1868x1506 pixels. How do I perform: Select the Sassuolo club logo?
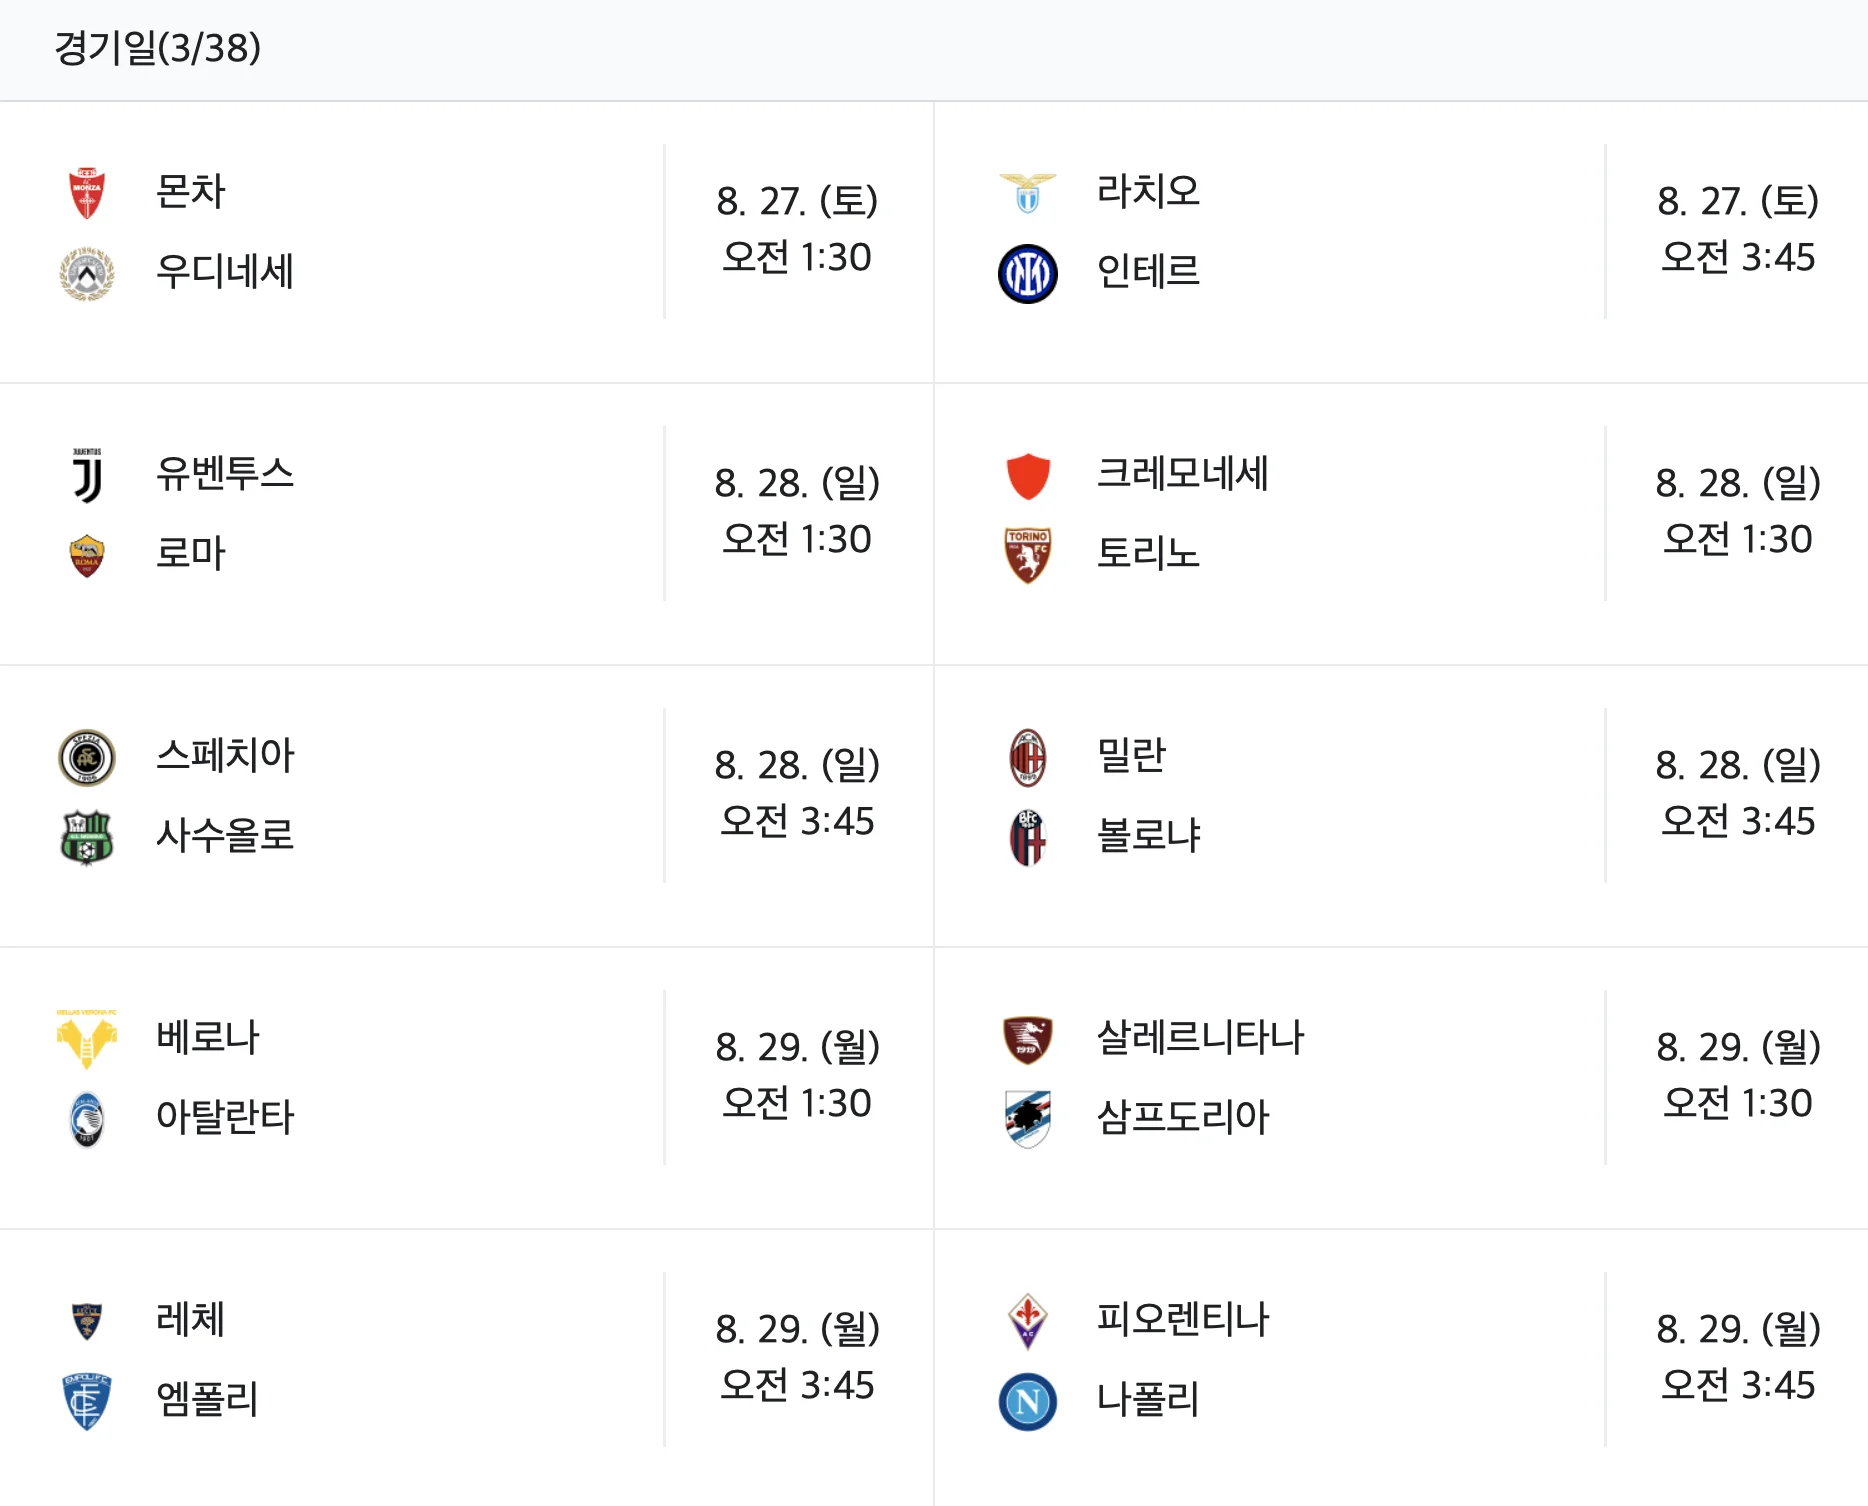(x=86, y=838)
